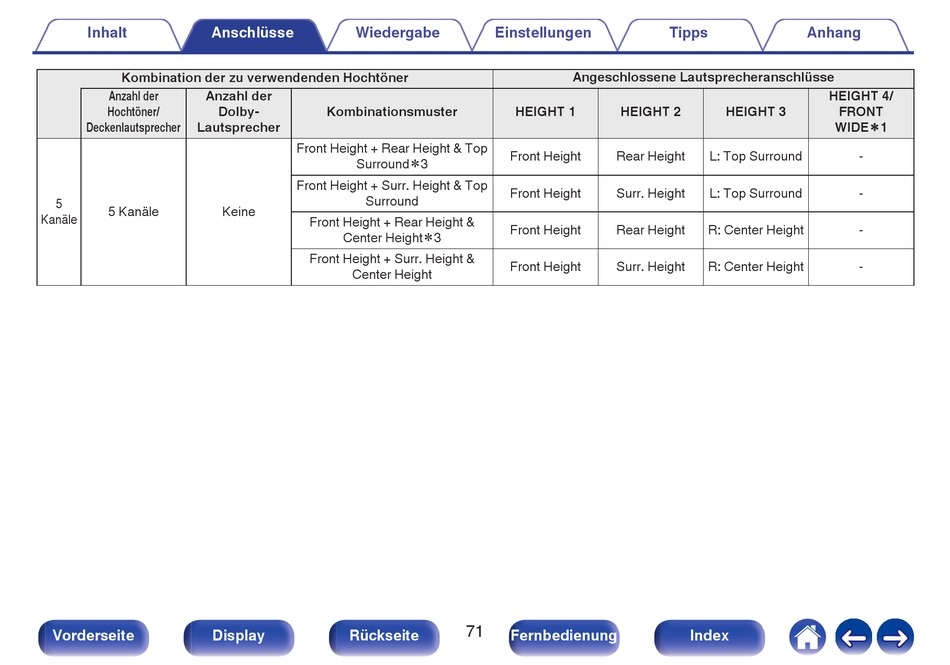Screen dimensions: 950x665
Task: Select 'R: Center Height' in last row
Action: (x=756, y=267)
